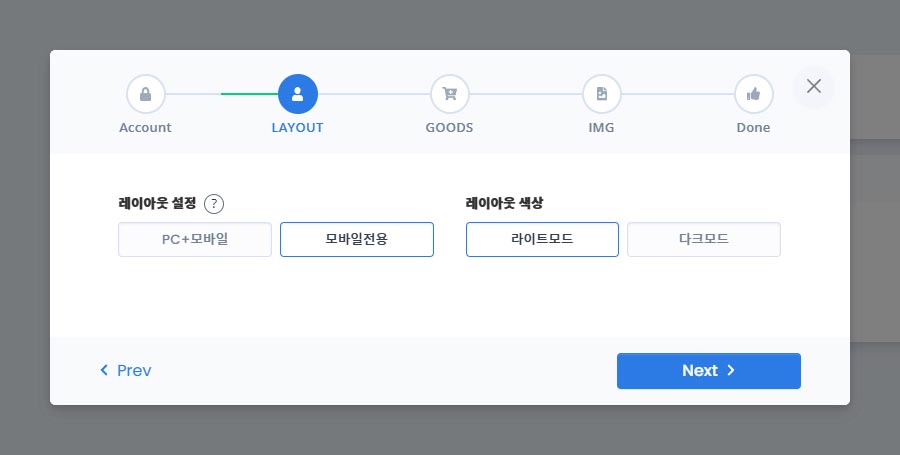Select the PC+모바일 layout option

tap(195, 240)
